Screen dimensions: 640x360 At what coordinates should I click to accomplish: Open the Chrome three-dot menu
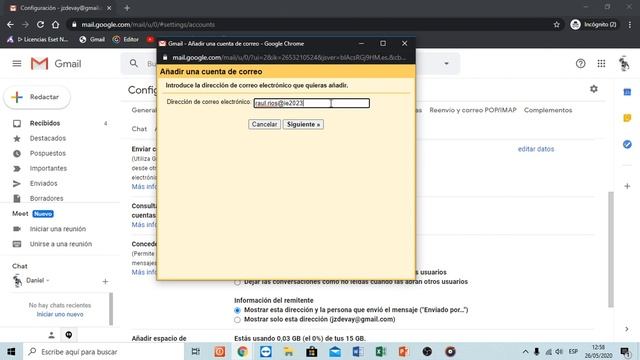tap(630, 24)
